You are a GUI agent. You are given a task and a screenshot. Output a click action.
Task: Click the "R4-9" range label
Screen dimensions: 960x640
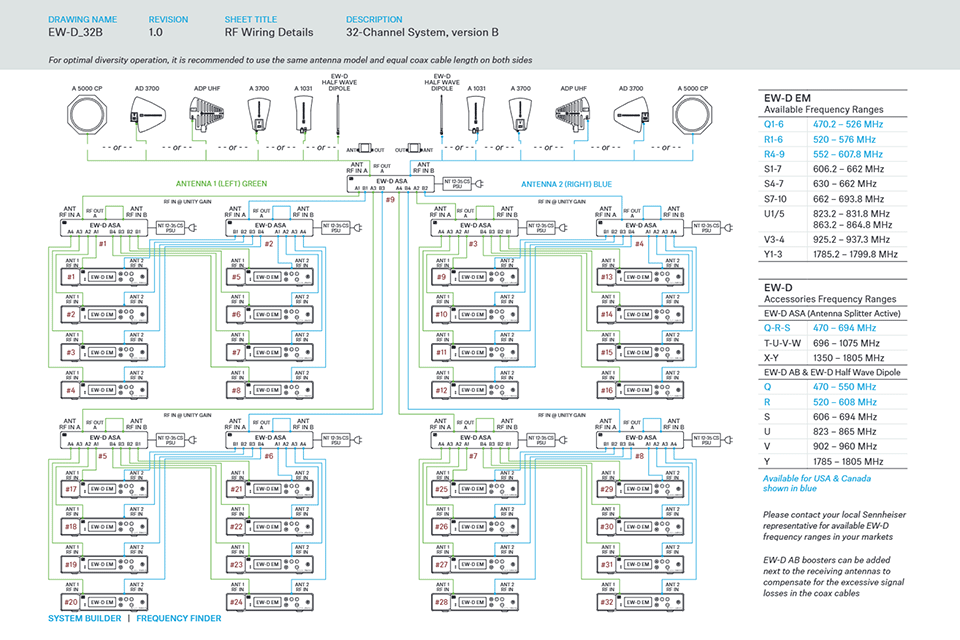774,154
